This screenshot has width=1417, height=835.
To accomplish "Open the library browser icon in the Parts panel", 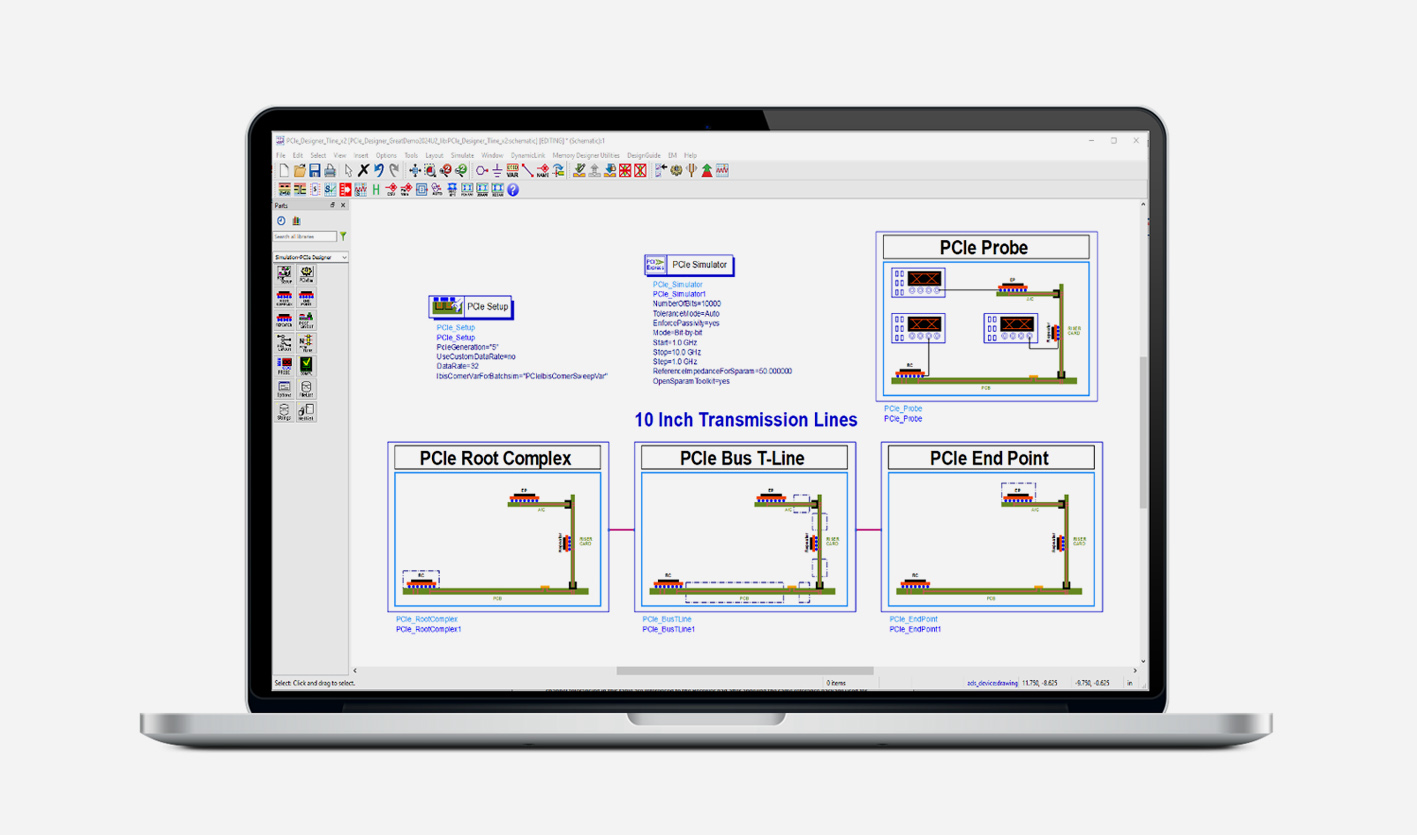I will click(295, 220).
